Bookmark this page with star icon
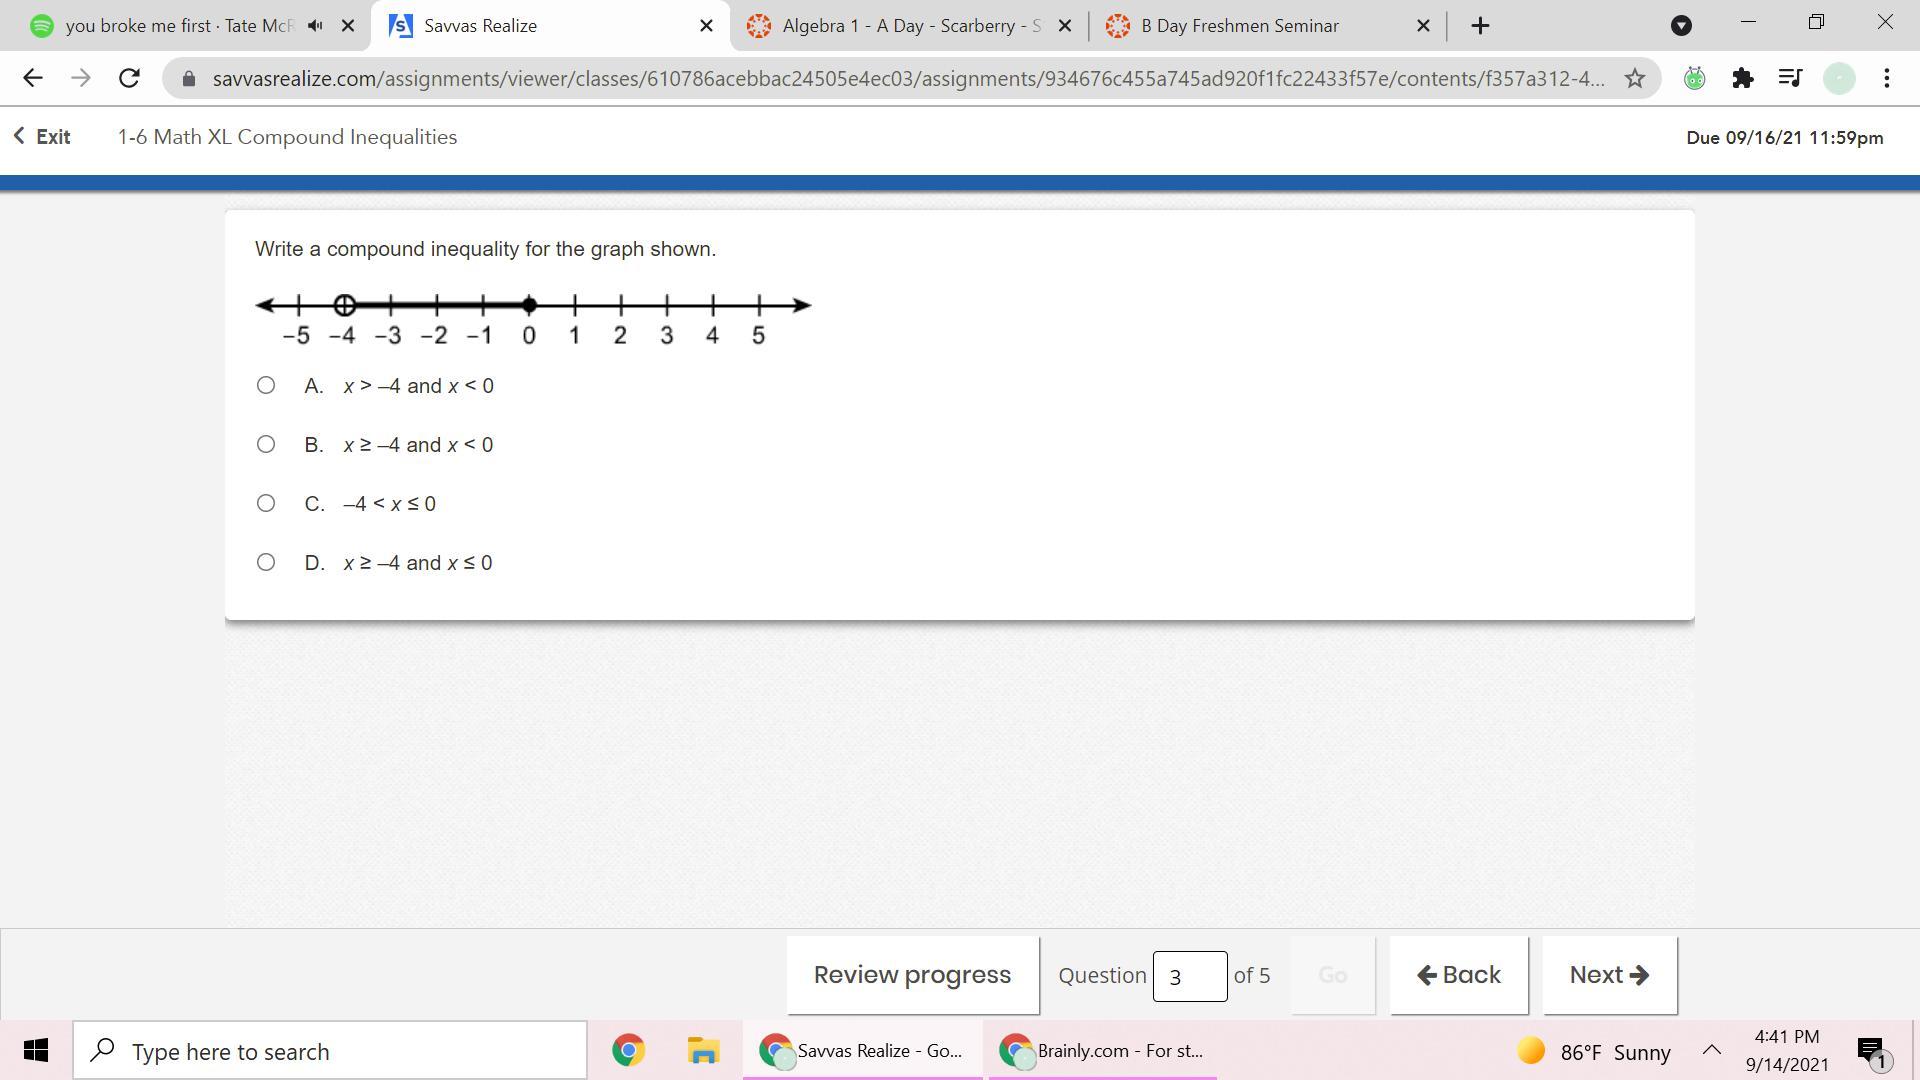Image resolution: width=1920 pixels, height=1080 pixels. [x=1634, y=78]
